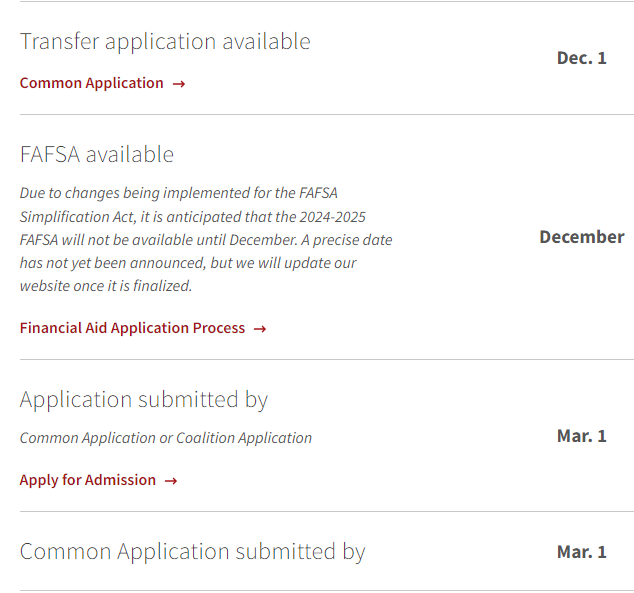Click the words 'website once it is finalized'
Viewport: 634px width, 593px height.
coord(106,286)
